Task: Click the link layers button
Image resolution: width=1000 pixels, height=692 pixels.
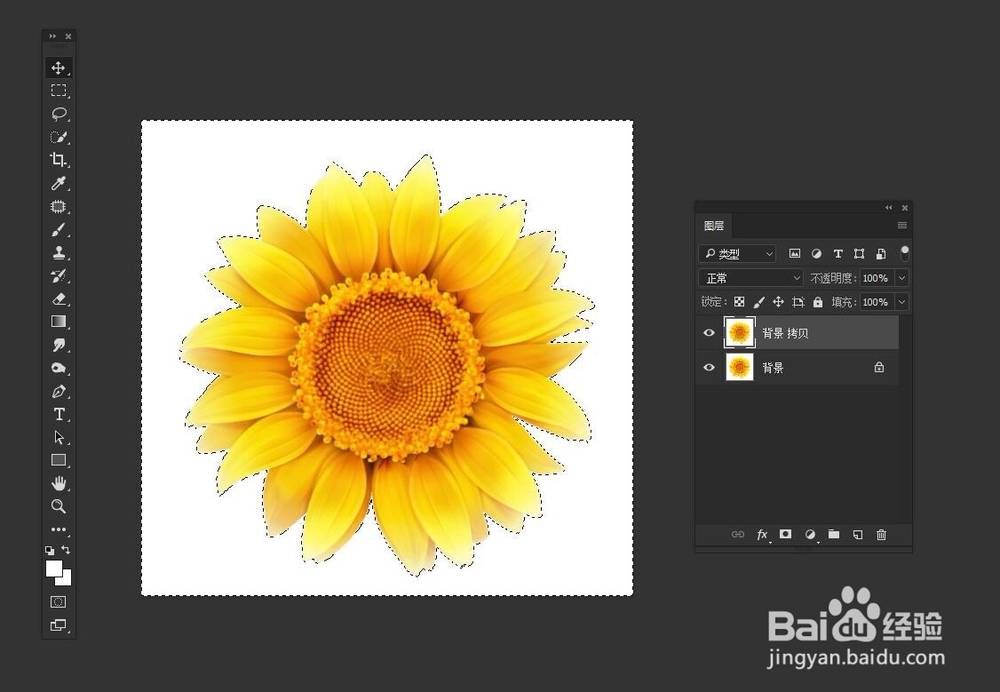Action: click(738, 534)
